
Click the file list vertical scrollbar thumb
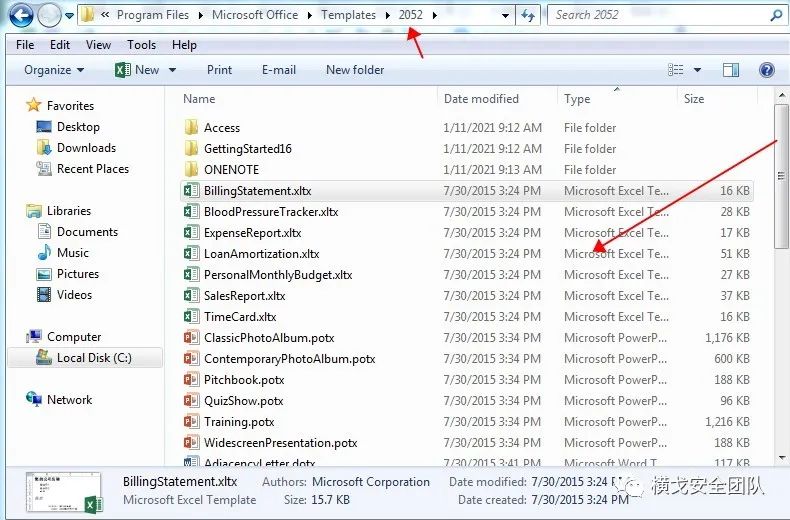pyautogui.click(x=781, y=176)
